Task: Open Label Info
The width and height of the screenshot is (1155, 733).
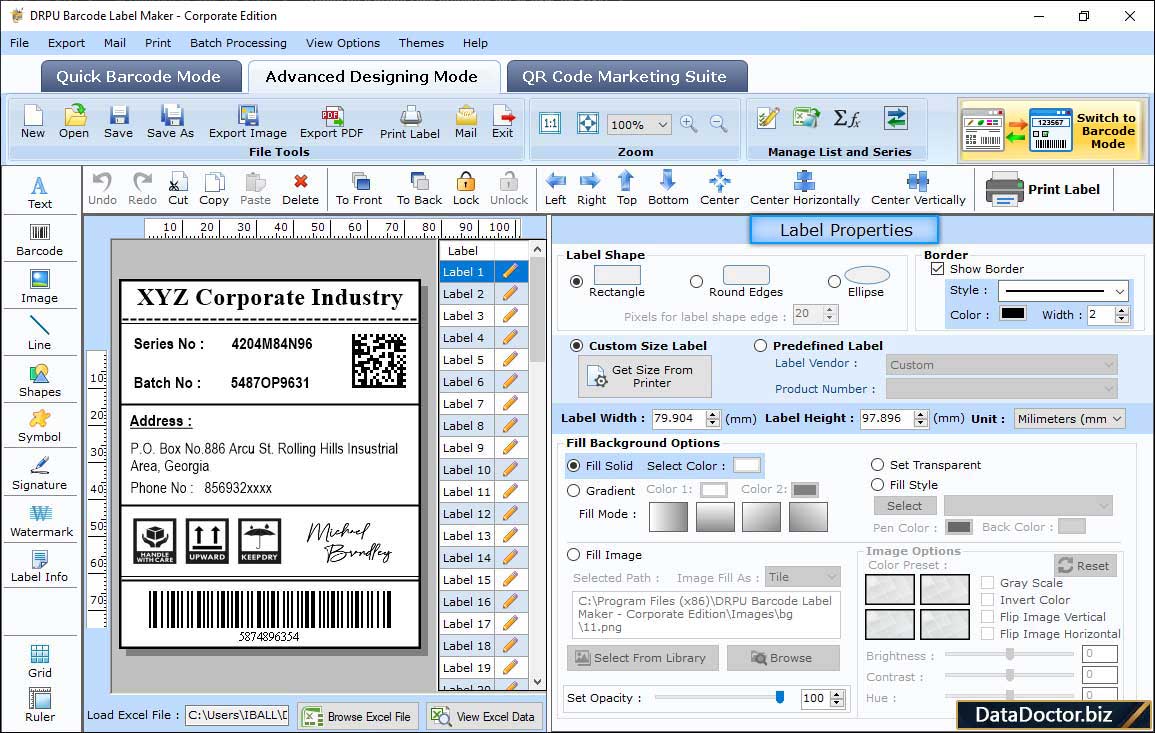Action: click(40, 567)
